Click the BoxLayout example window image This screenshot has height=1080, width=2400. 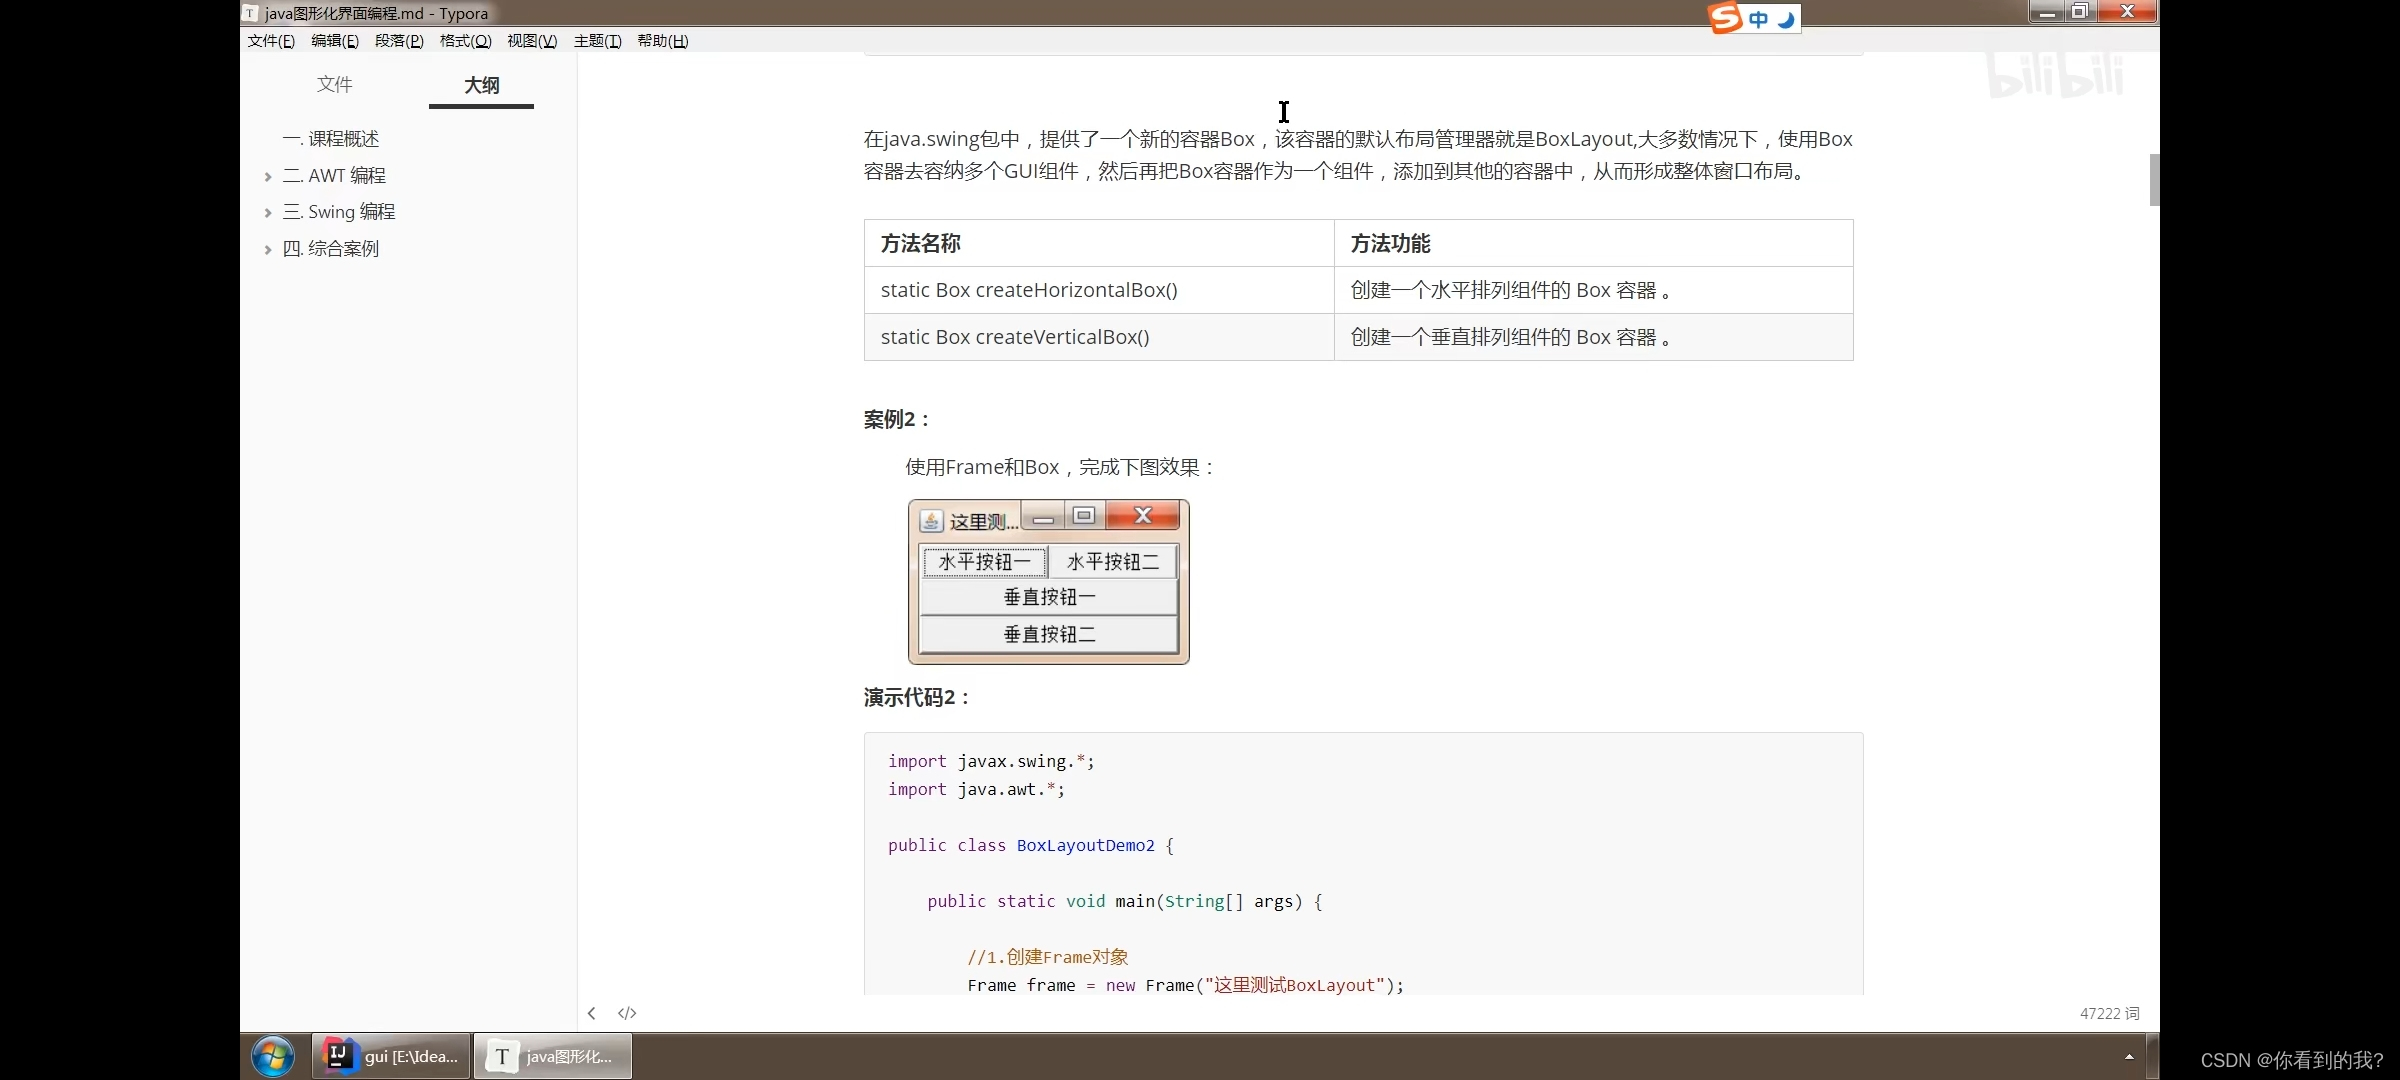click(x=1048, y=582)
